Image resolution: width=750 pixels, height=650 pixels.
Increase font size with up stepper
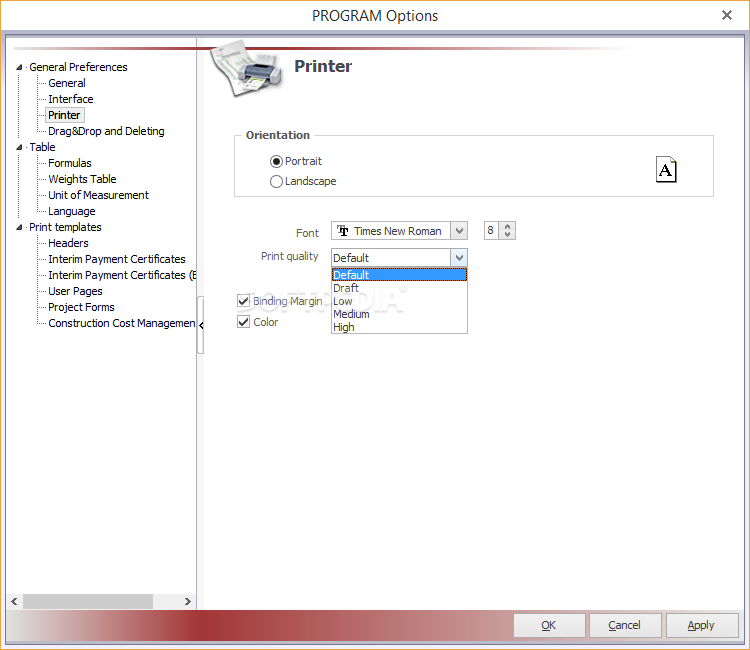tap(507, 226)
